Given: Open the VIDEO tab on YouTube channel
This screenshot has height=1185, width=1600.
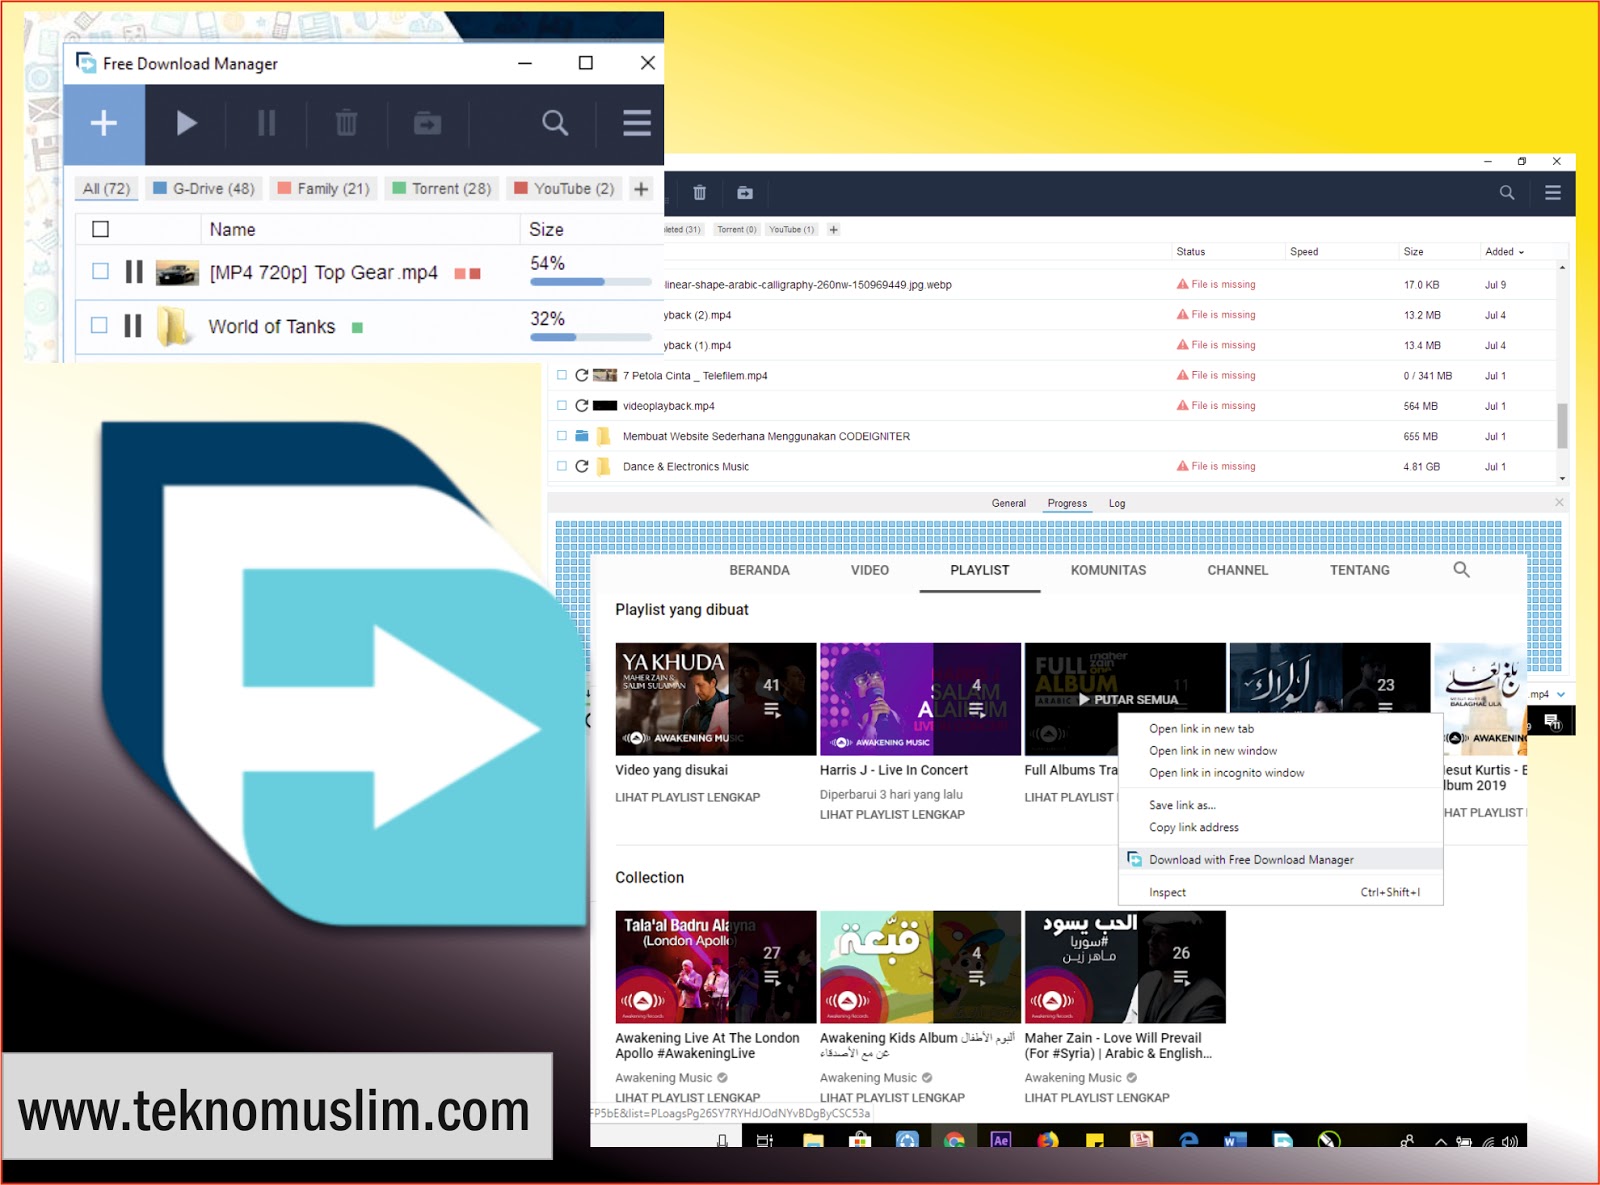Looking at the screenshot, I should pyautogui.click(x=869, y=570).
